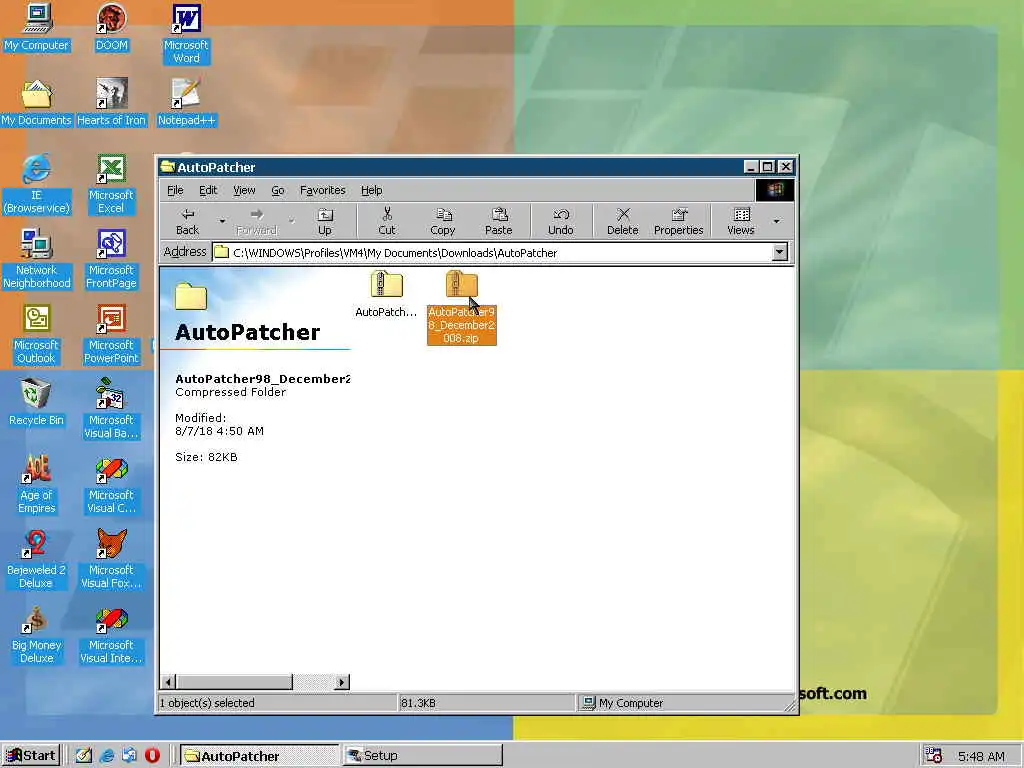
Task: Click the system tray clock
Action: pos(982,756)
